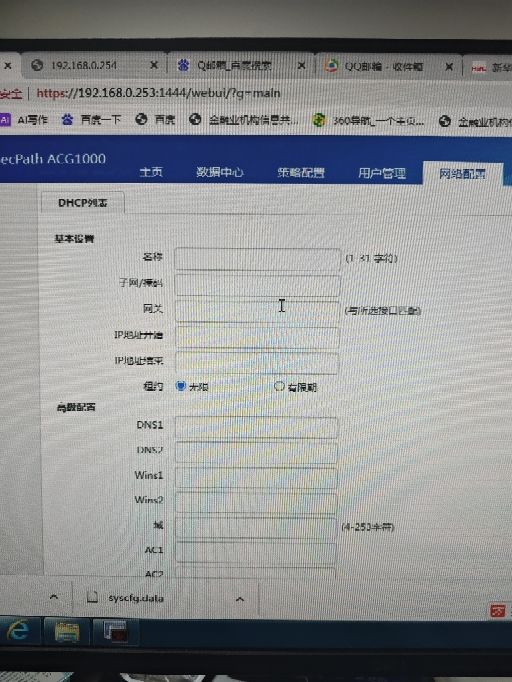Close the QQ邮箱 收件箱 tab
This screenshot has width=512, height=682.
(x=449, y=67)
